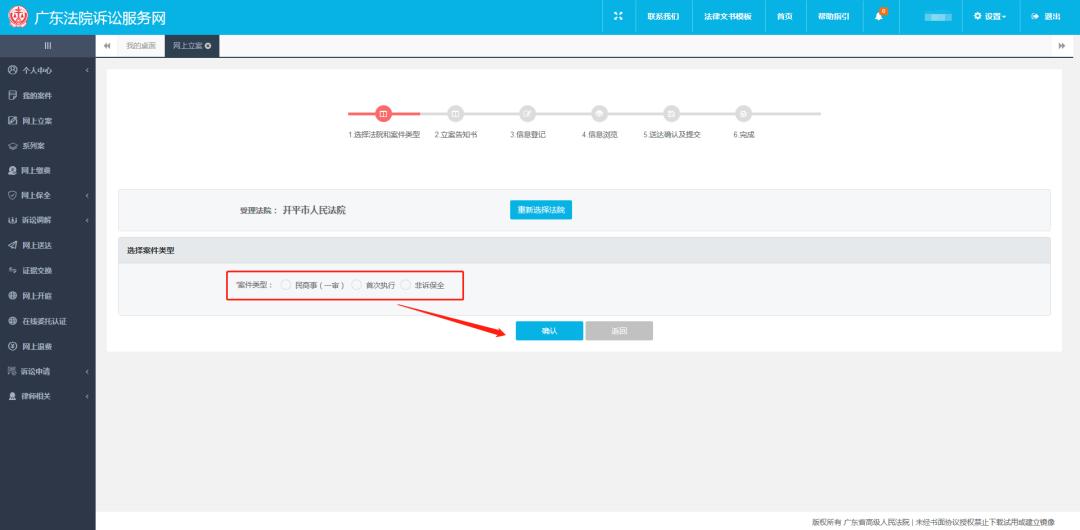
Task: Click step 2 立案告知书 circle
Action: tap(455, 113)
